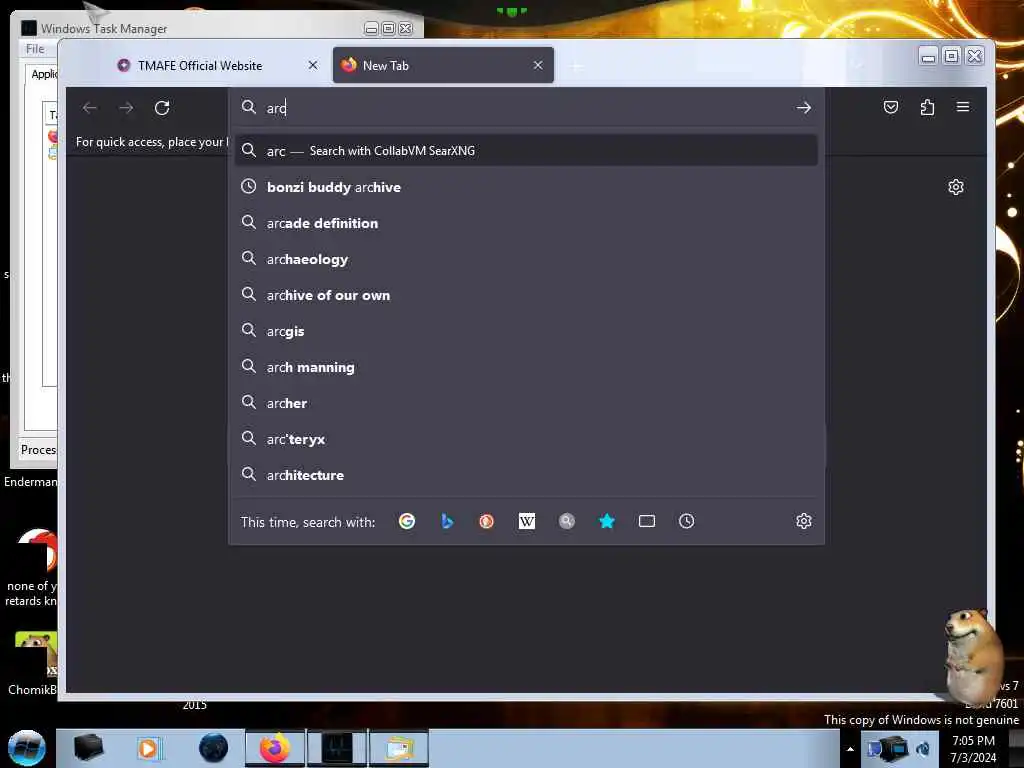Search this time with the gray magnifier engine
The width and height of the screenshot is (1024, 768).
point(567,521)
